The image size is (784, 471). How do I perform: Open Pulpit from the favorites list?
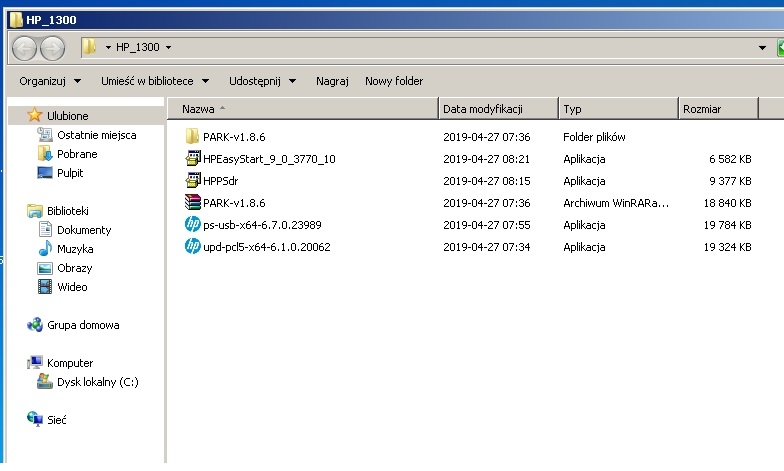click(70, 173)
